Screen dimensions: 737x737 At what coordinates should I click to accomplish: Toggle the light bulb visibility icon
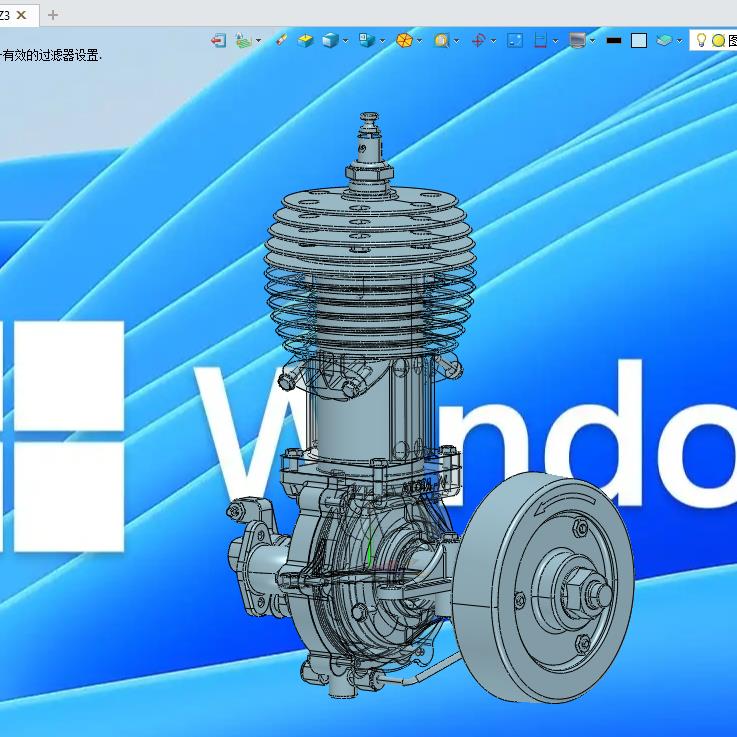701,40
